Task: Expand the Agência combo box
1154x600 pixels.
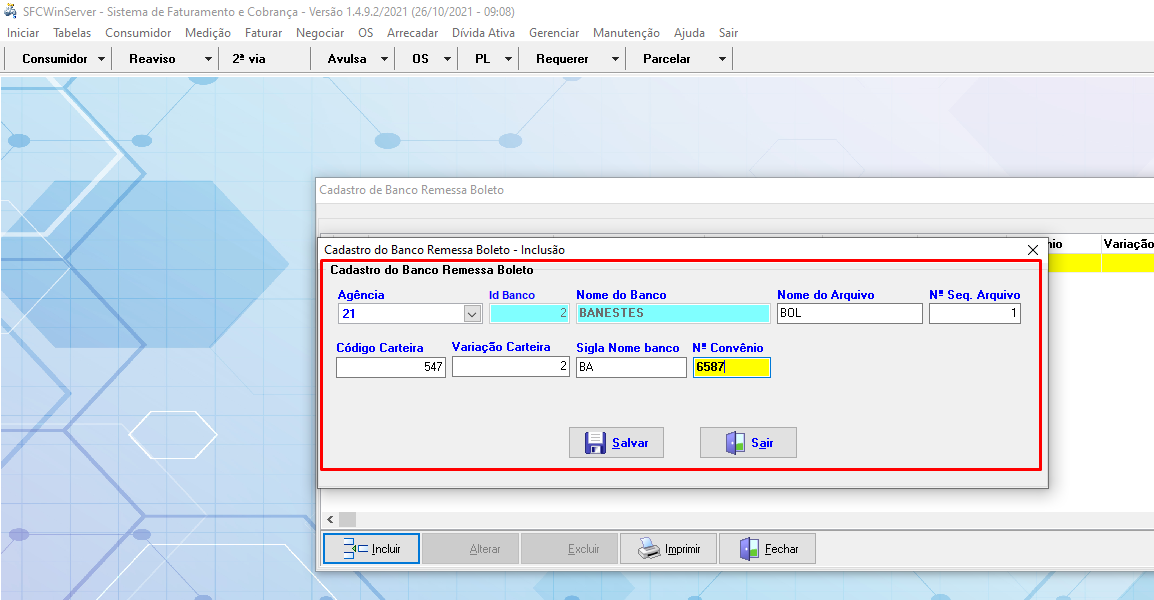Action: point(472,314)
